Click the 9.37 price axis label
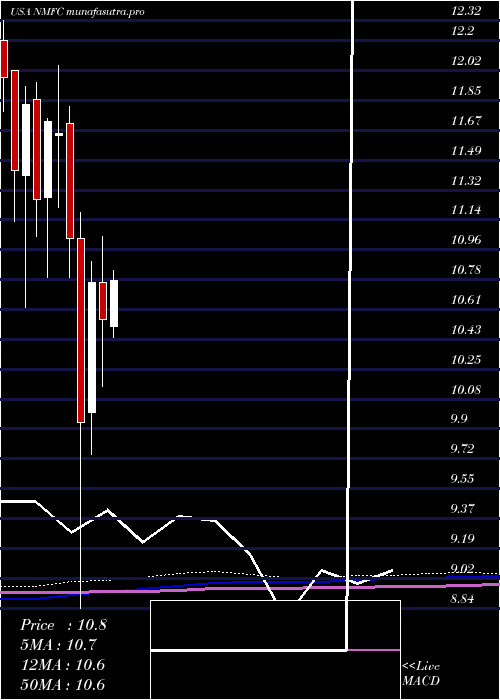The image size is (500, 700). pos(462,508)
